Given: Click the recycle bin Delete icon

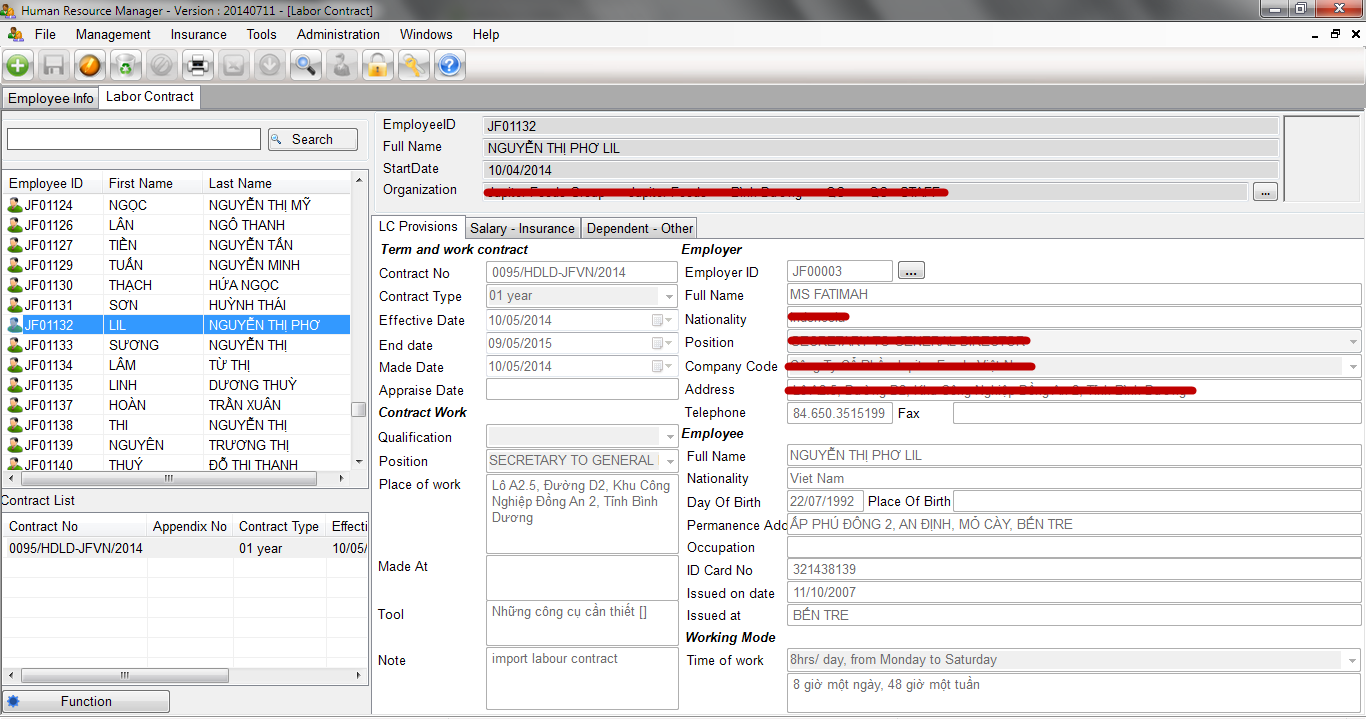Looking at the screenshot, I should pyautogui.click(x=125, y=66).
